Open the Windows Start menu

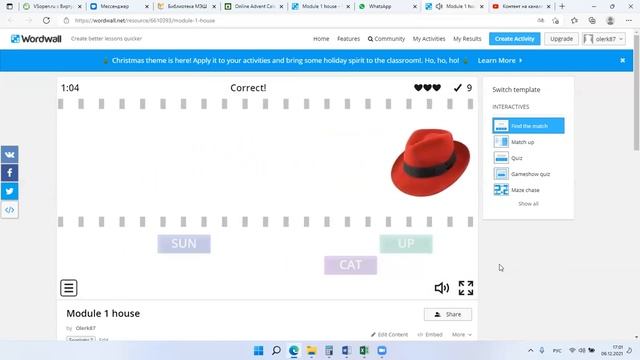coord(258,351)
